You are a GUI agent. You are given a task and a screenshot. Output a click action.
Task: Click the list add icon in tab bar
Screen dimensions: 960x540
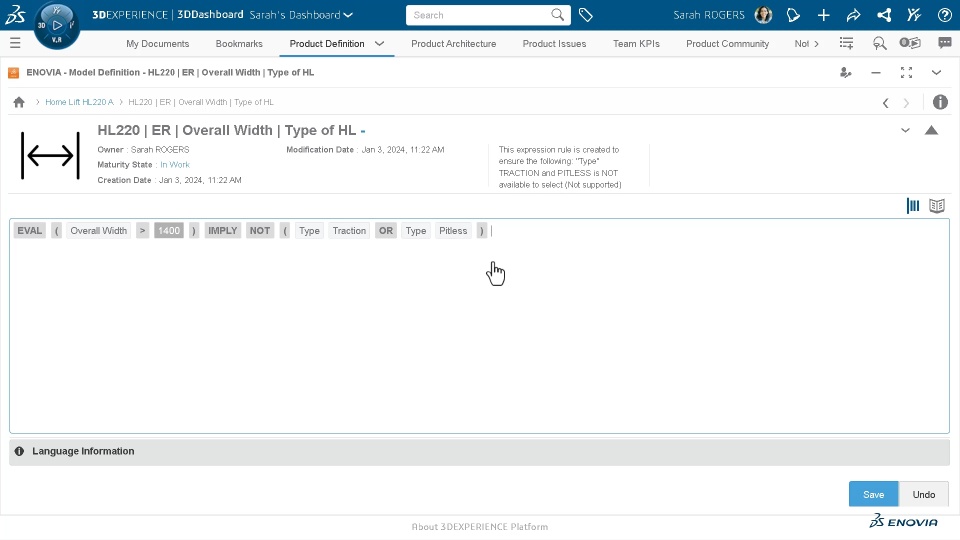click(846, 43)
